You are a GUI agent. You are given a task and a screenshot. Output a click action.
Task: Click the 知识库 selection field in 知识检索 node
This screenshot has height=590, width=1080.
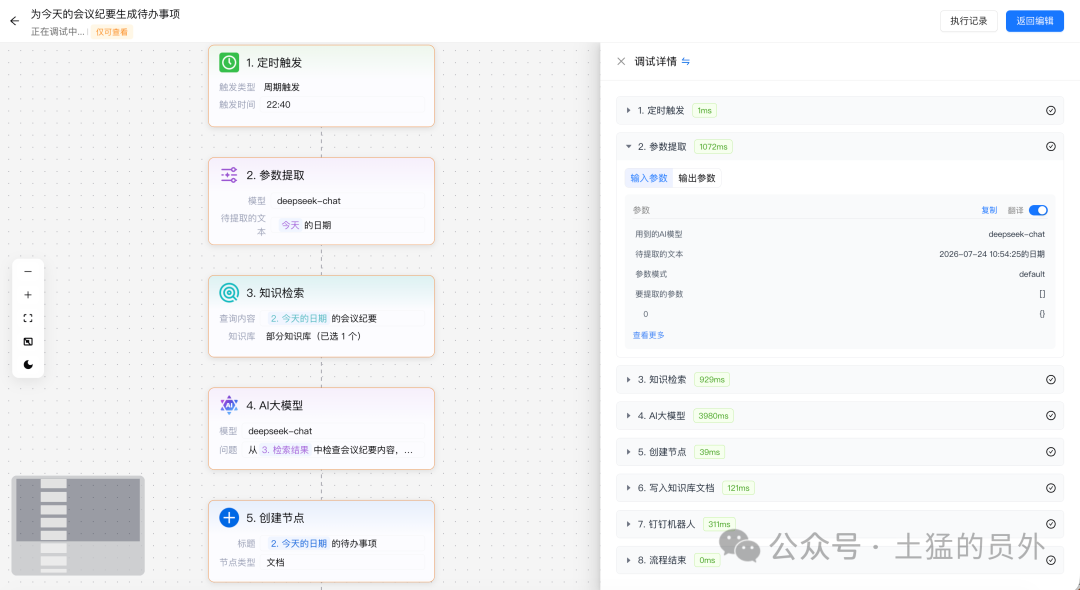click(344, 337)
